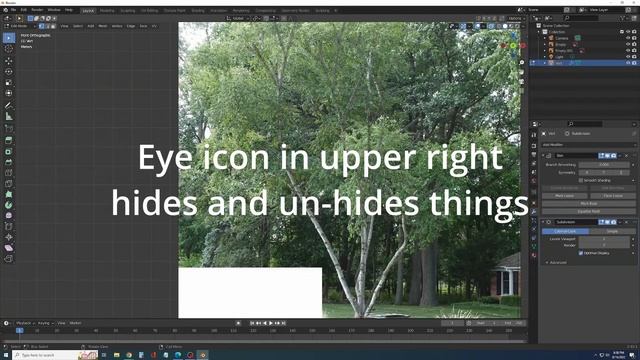
Task: Open the File menu
Action: [13, 10]
